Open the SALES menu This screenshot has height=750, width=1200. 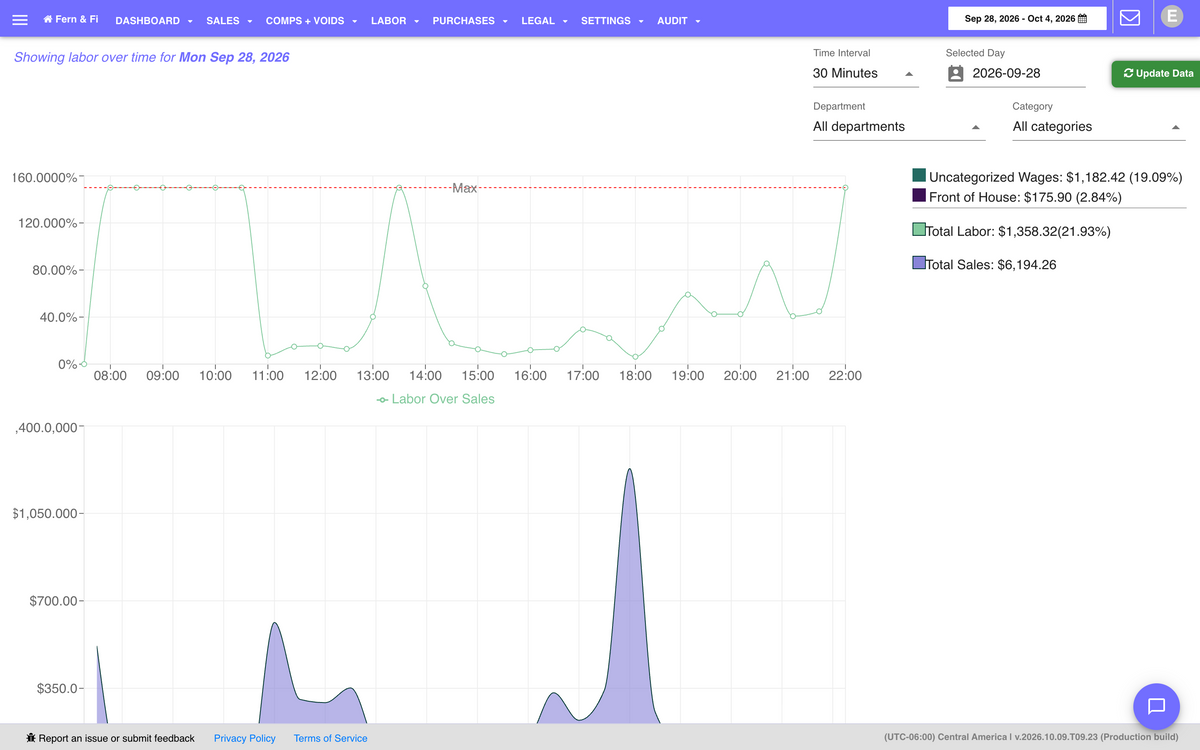pos(229,21)
